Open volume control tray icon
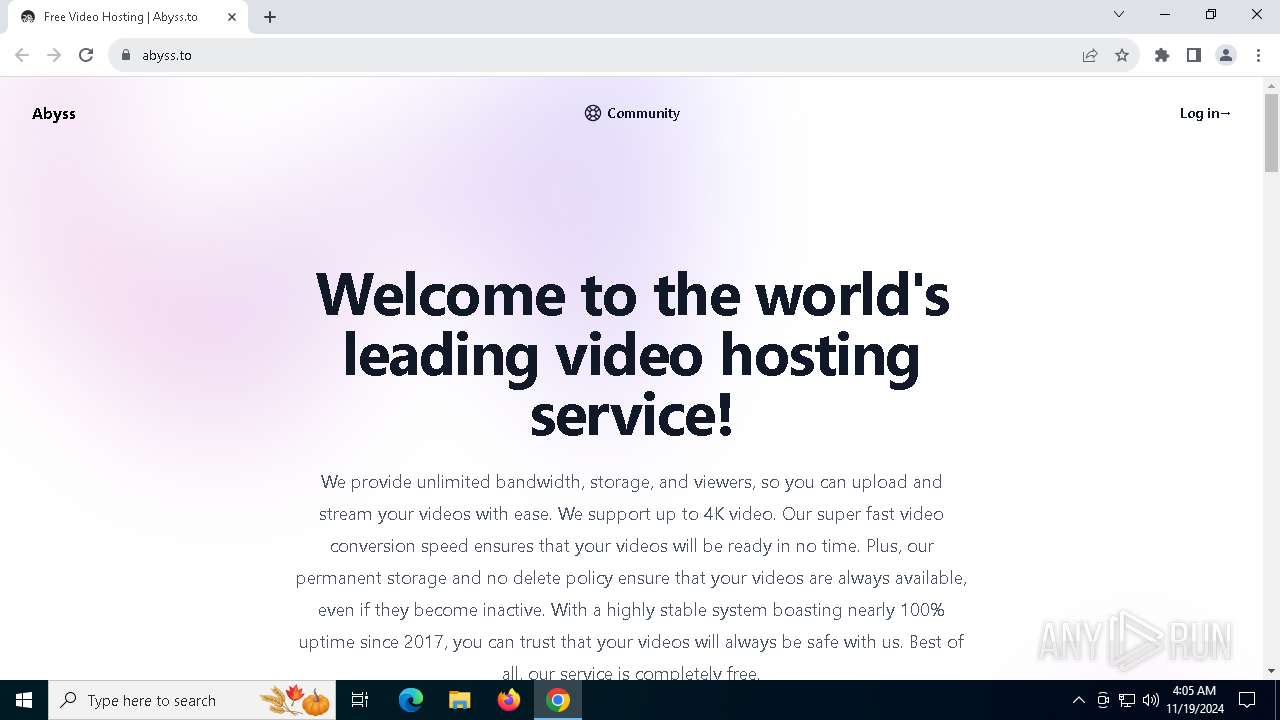The image size is (1280, 720). click(x=1151, y=700)
